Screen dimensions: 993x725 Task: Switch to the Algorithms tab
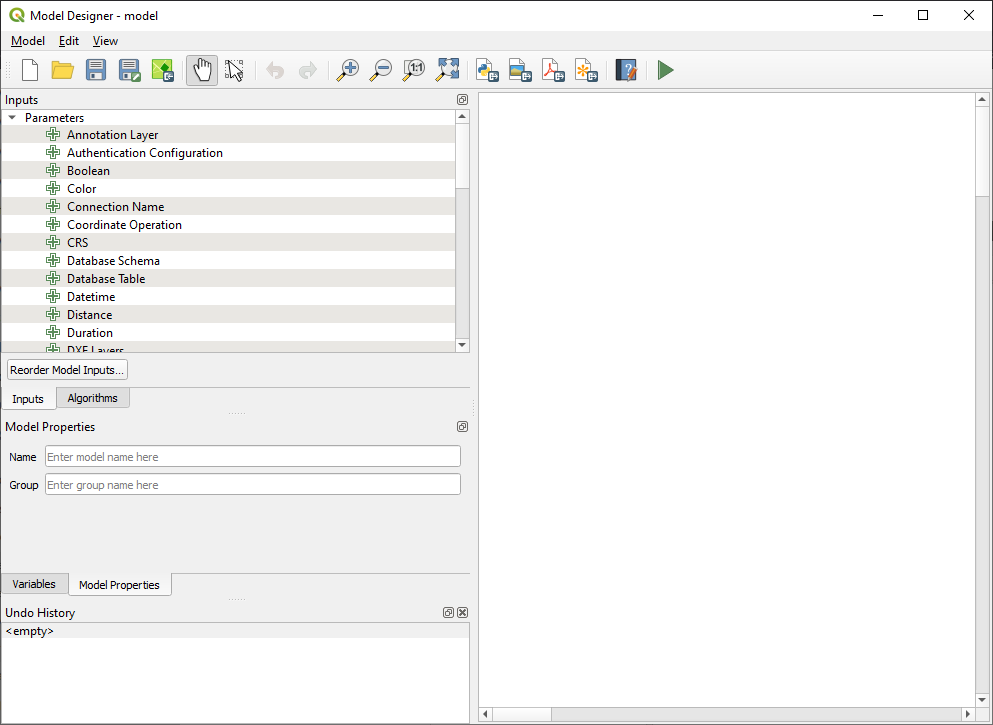coord(93,398)
